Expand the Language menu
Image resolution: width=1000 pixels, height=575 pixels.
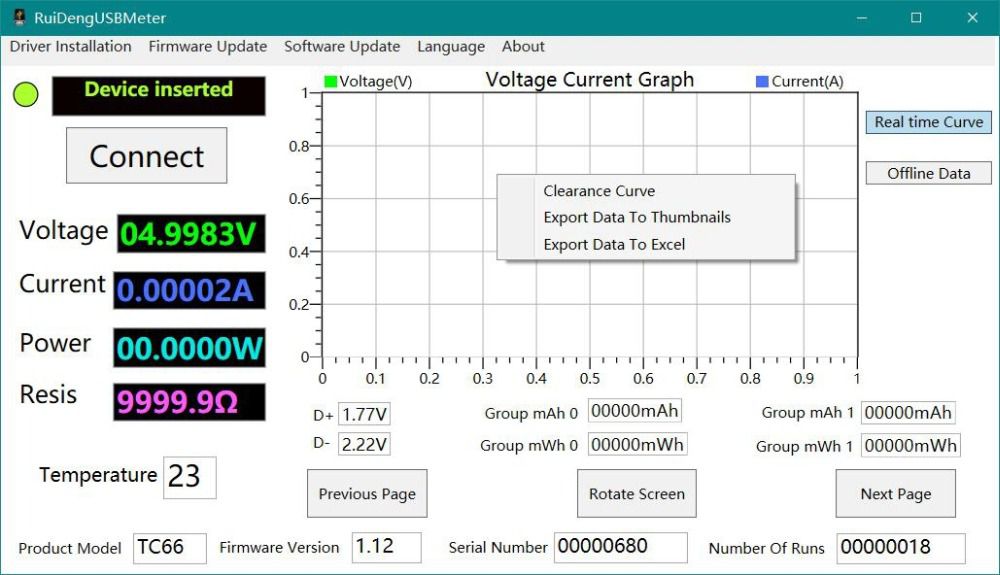[x=451, y=46]
